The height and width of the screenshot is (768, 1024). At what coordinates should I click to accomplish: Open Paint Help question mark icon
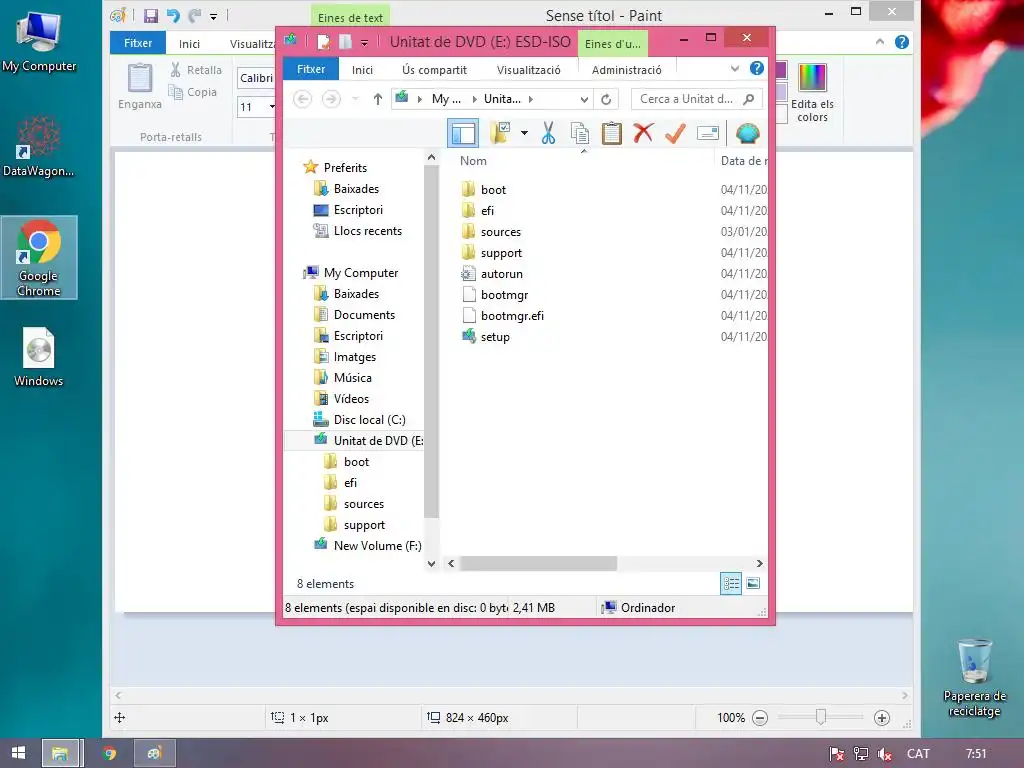[902, 42]
